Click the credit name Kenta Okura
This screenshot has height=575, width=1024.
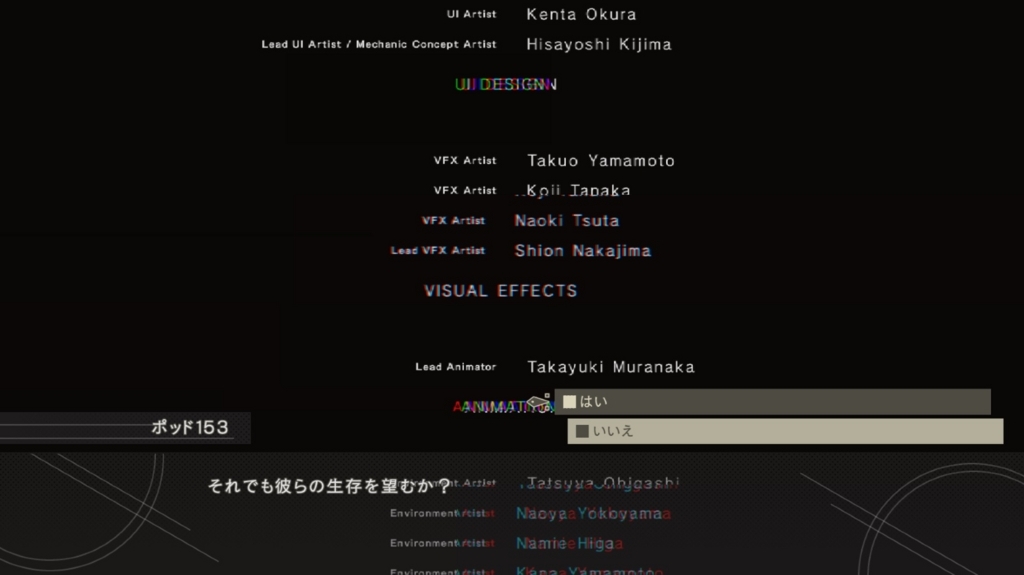[x=581, y=14]
